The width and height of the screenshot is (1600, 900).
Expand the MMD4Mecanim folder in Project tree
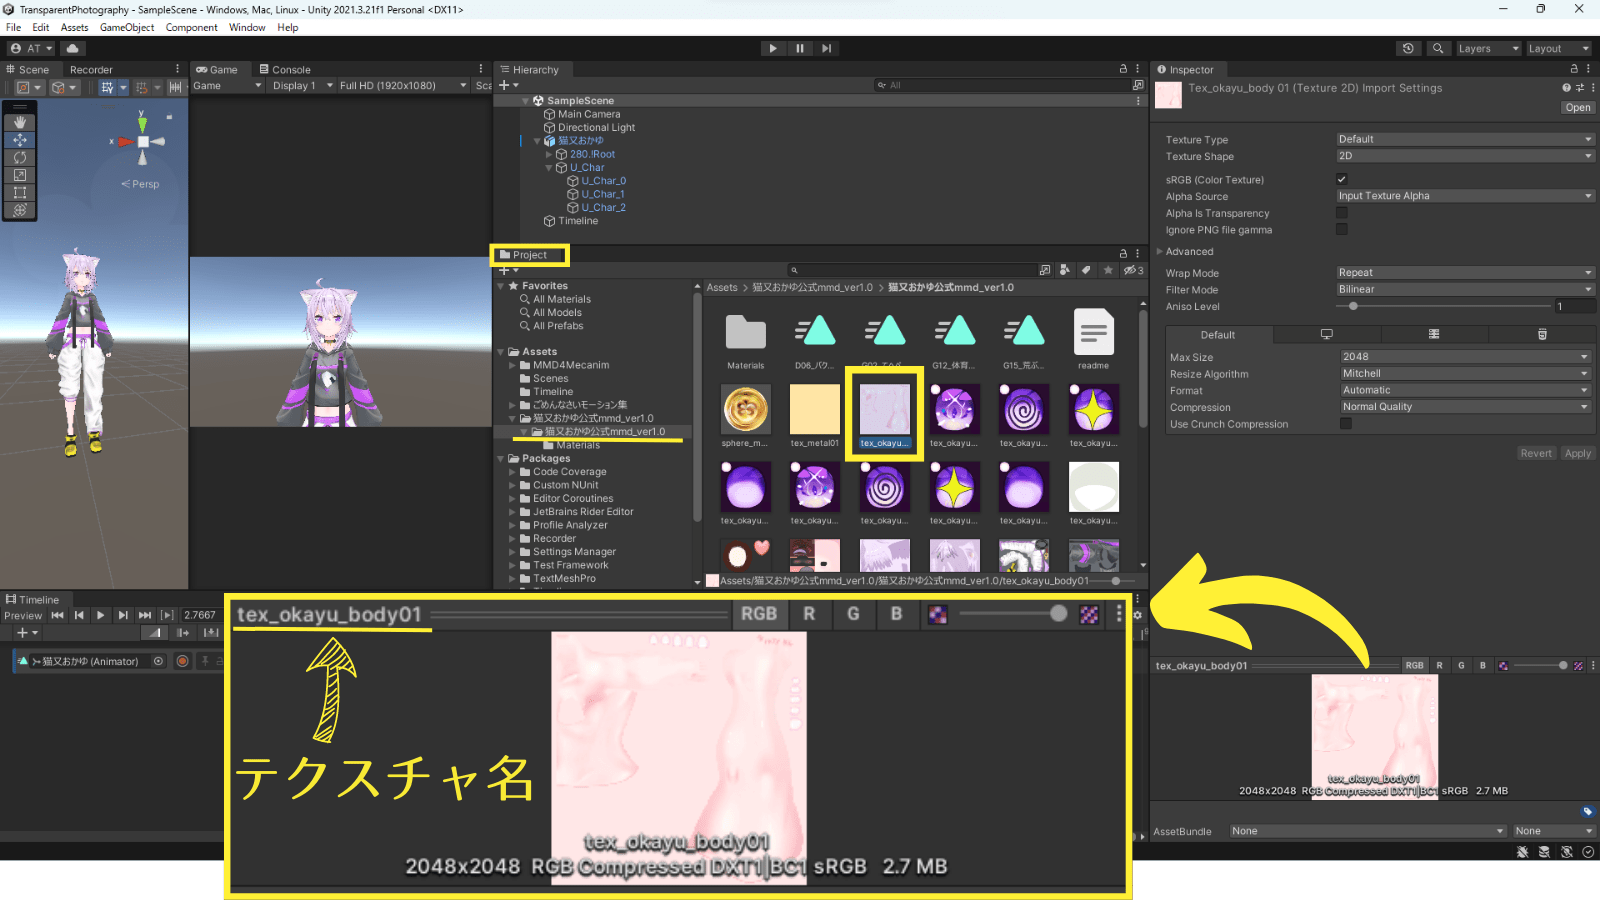513,365
